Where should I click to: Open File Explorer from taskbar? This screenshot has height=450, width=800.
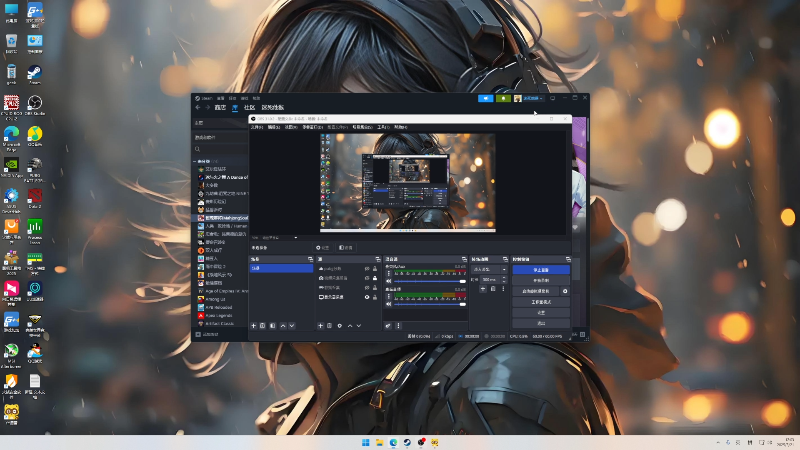380,442
